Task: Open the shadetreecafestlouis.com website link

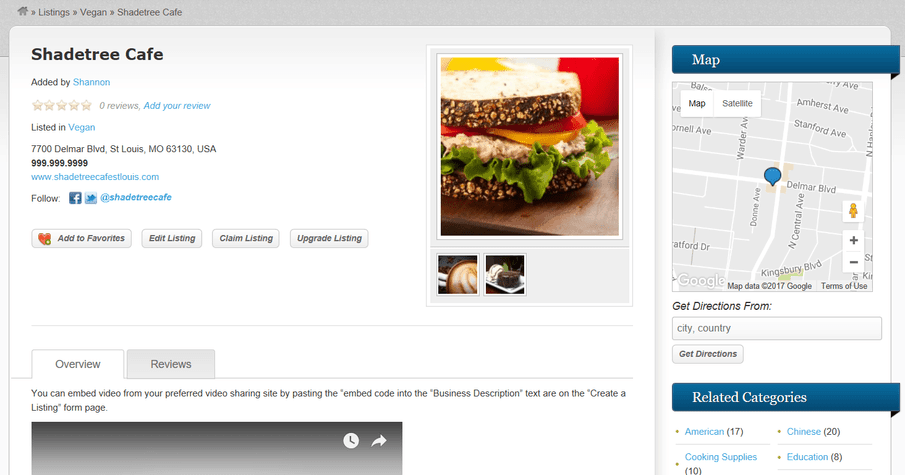Action: (95, 177)
